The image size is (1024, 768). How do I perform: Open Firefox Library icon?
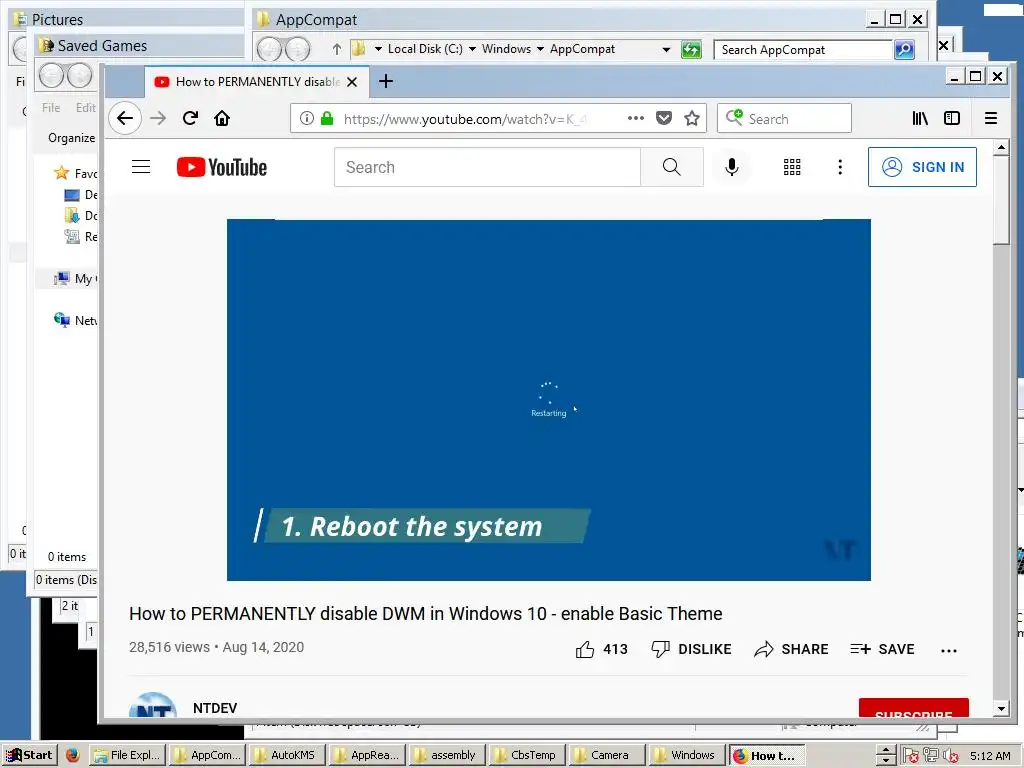coord(920,118)
